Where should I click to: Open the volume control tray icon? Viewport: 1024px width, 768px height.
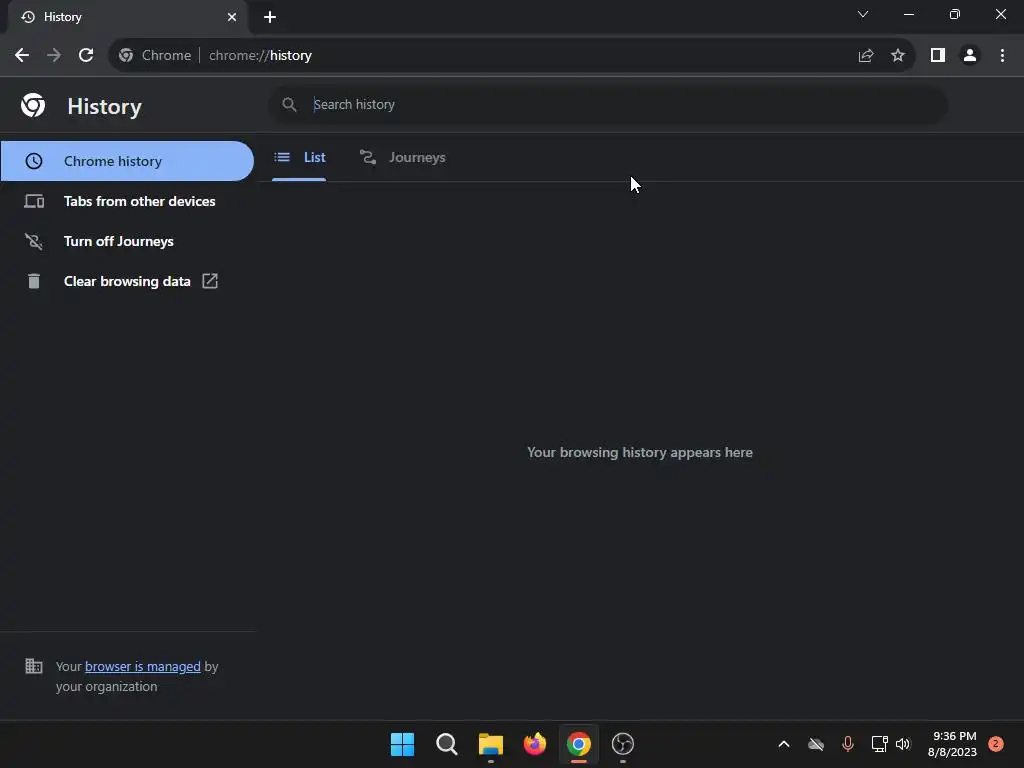[x=903, y=744]
